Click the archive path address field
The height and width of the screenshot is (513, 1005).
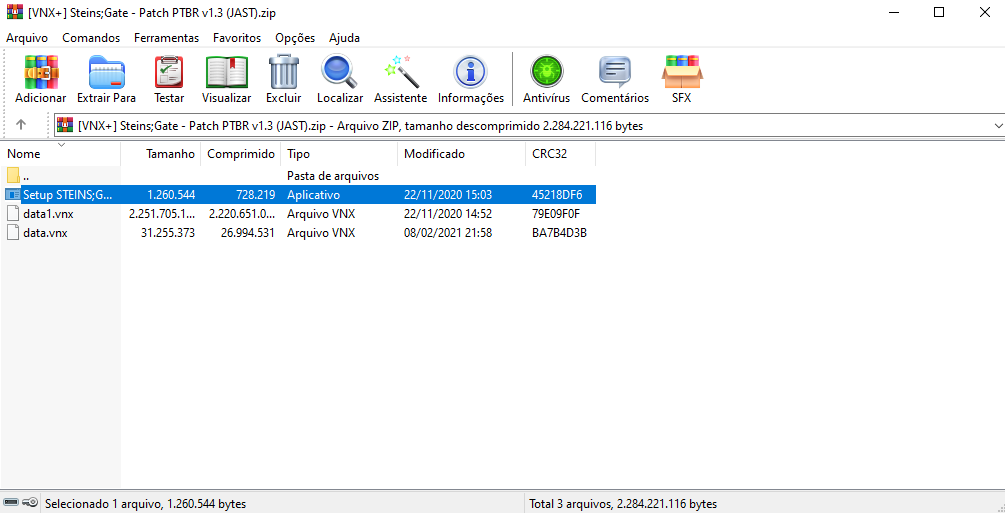pyautogui.click(x=529, y=126)
